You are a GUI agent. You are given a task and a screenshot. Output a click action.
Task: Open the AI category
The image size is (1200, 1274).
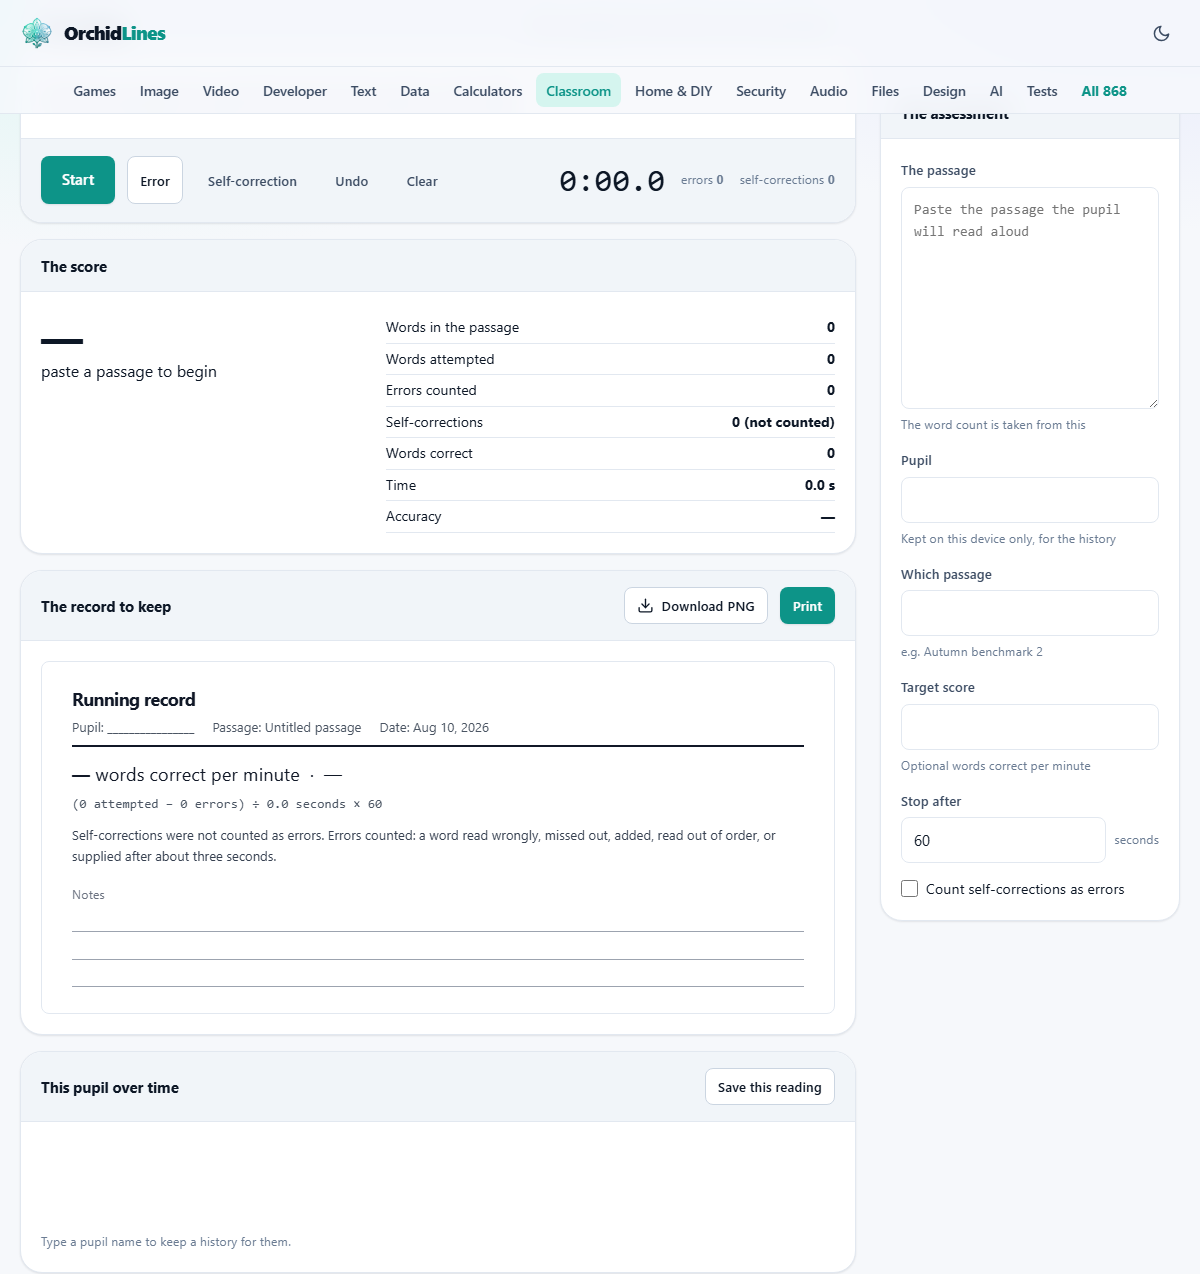(996, 91)
